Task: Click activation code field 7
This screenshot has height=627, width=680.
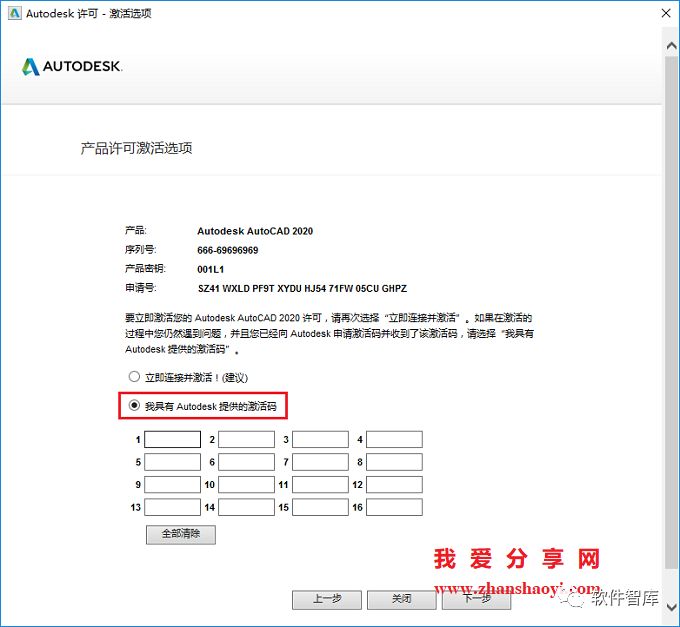Action: click(320, 462)
